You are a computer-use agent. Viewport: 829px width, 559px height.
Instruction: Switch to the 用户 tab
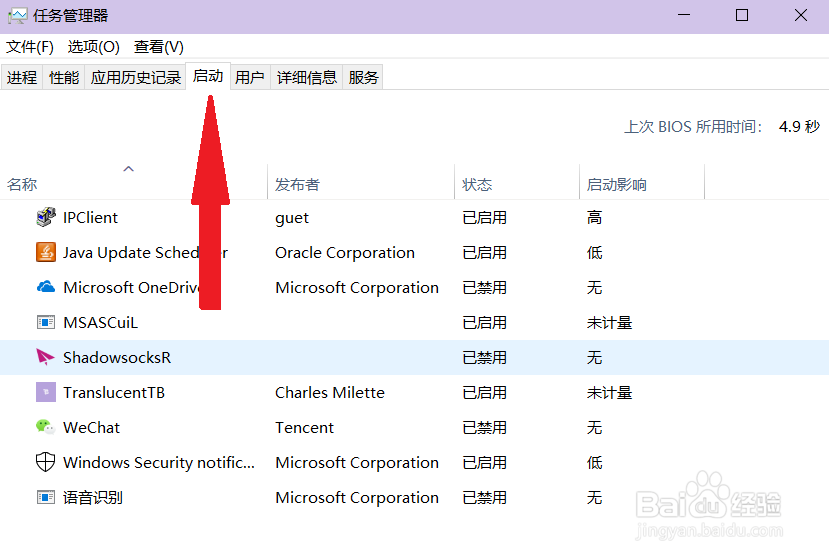[x=250, y=77]
